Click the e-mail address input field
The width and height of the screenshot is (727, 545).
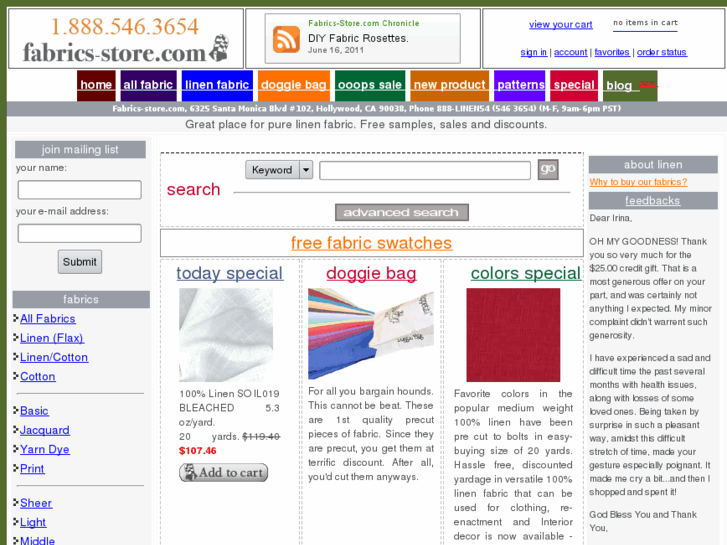[80, 233]
